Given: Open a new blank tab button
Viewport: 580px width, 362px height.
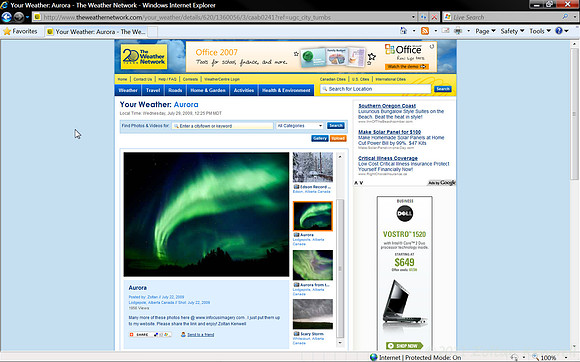Looking at the screenshot, I should [x=153, y=32].
